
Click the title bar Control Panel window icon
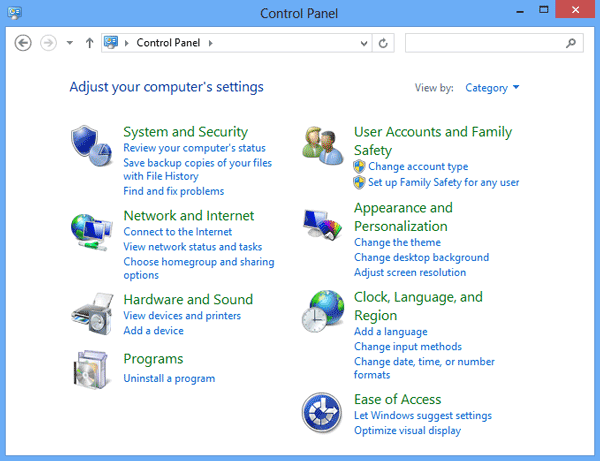15,13
